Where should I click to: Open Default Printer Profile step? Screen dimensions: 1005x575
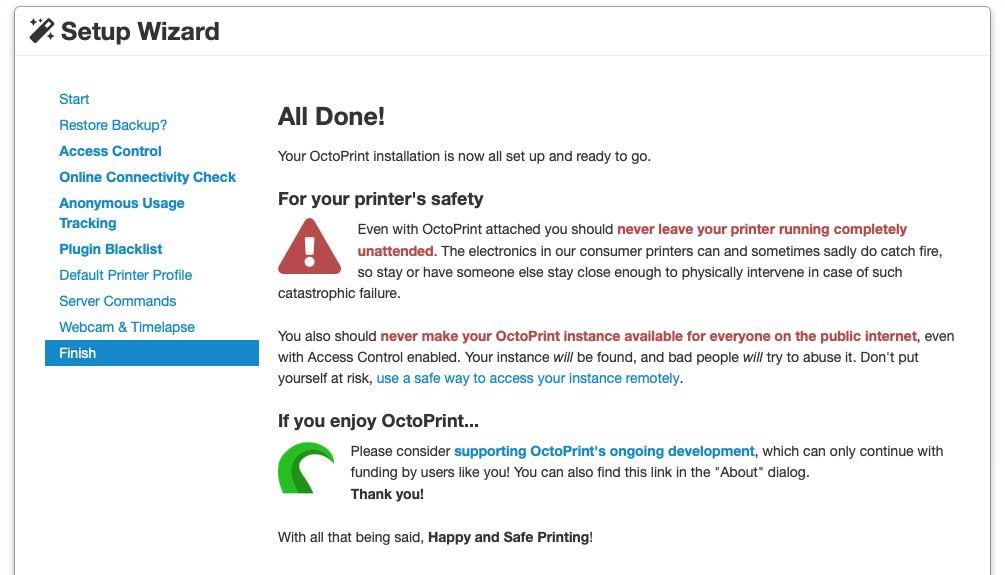tap(125, 275)
